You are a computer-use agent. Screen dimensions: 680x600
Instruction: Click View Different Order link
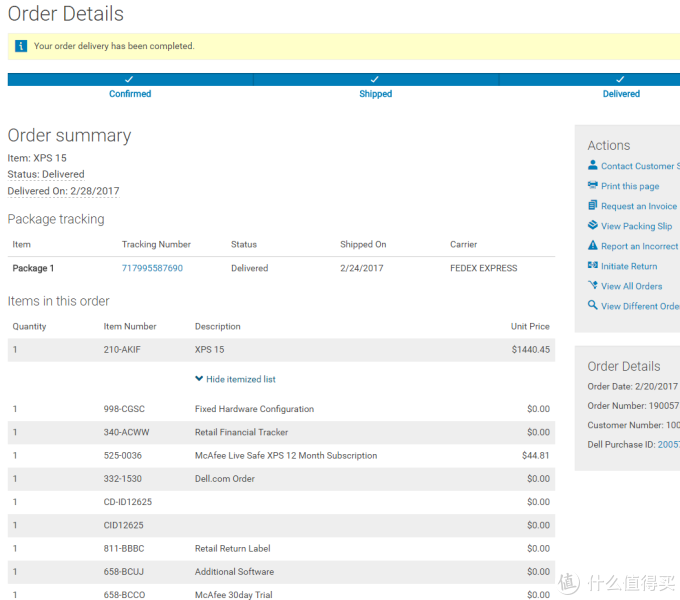pyautogui.click(x=640, y=306)
